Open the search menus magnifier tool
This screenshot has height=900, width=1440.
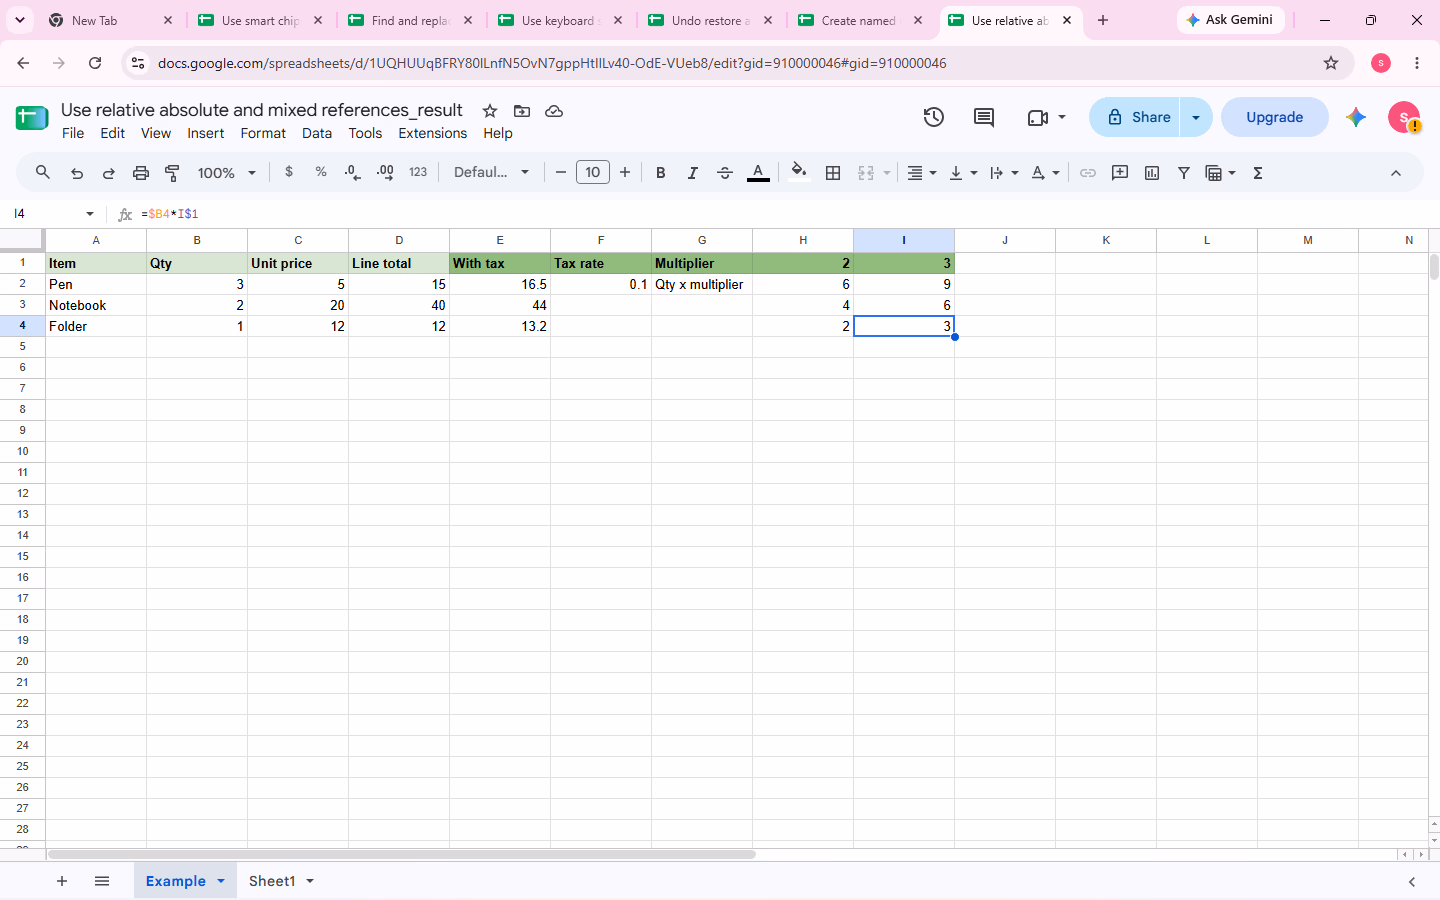coord(43,173)
